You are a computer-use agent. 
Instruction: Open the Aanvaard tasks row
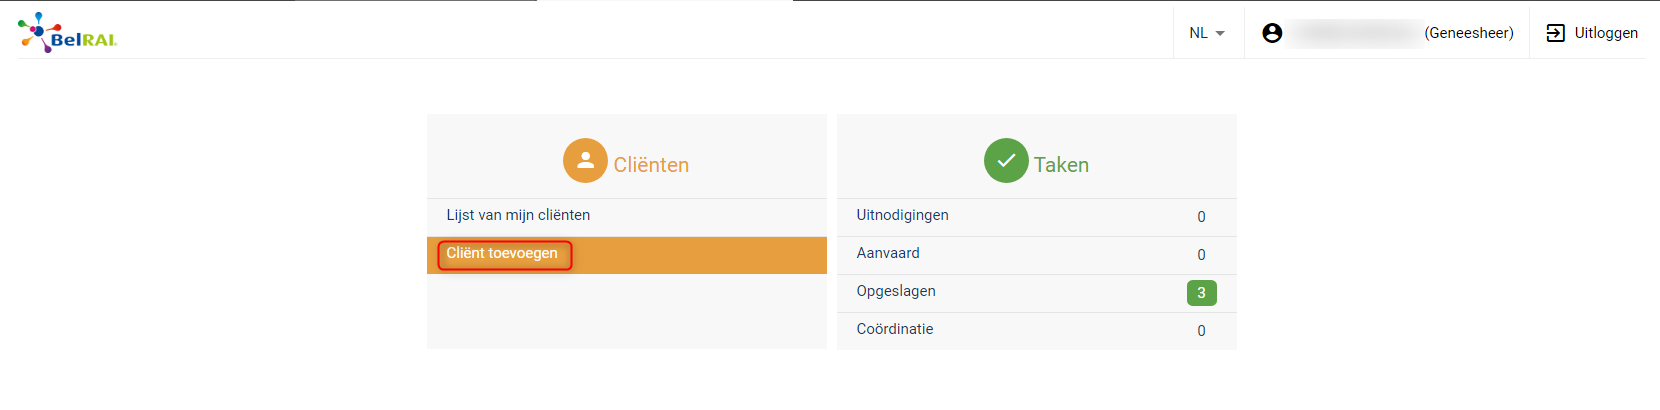pos(1037,255)
